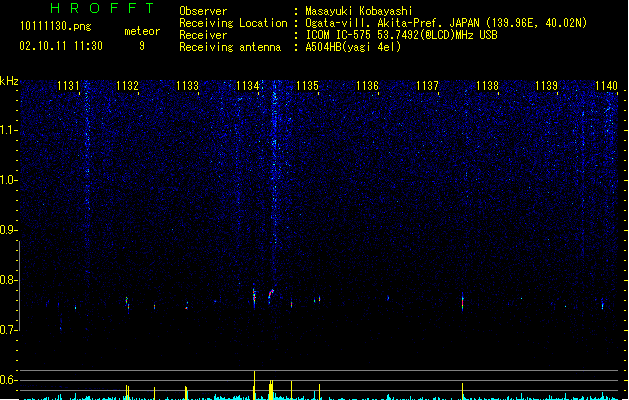Click the tallest yellow peak in level graph
The width and height of the screenshot is (629, 400).
coord(254,385)
